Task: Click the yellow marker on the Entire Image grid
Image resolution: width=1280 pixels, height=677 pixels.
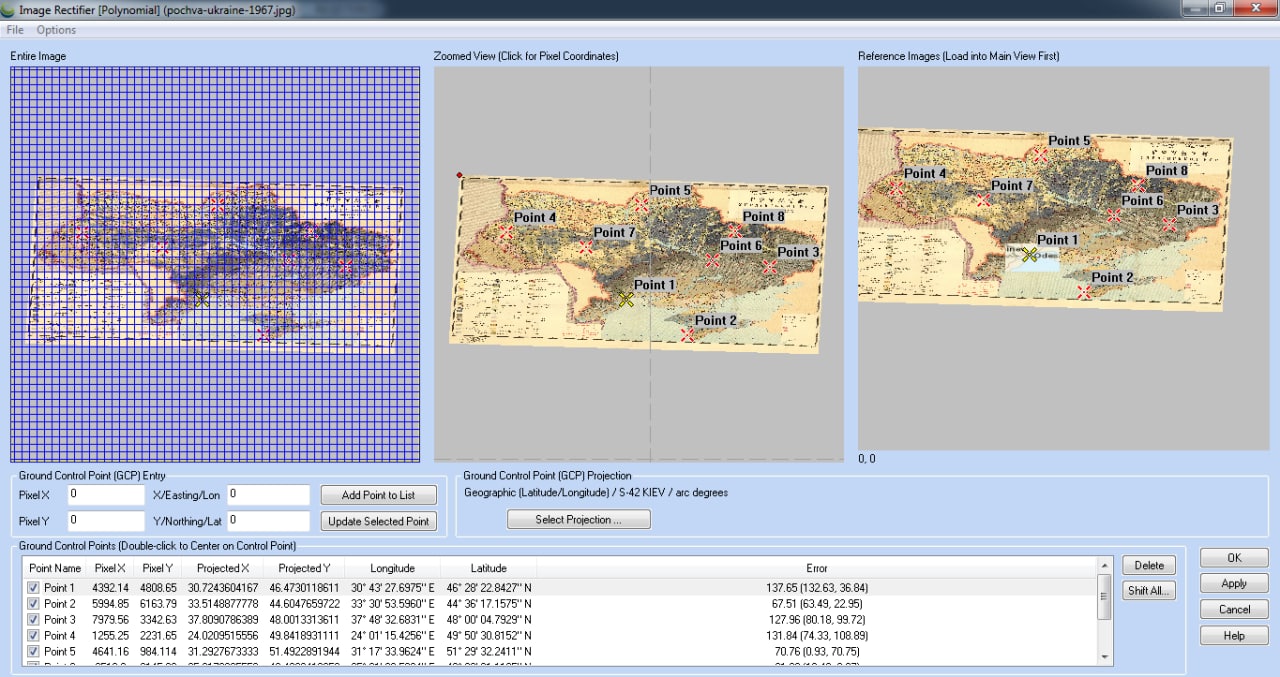Action: point(202,298)
